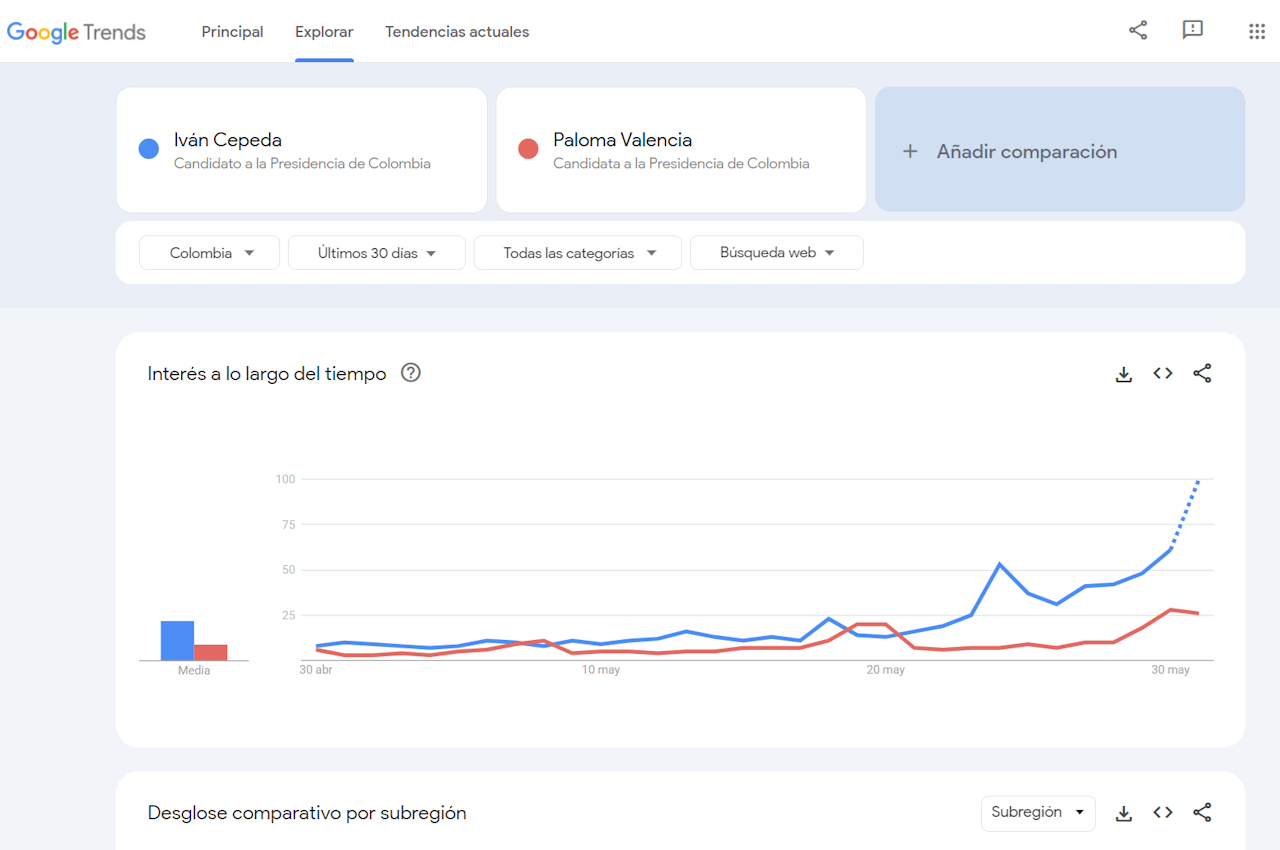The image size is (1280, 850).
Task: Open the Subregión dropdown
Action: coord(1038,813)
